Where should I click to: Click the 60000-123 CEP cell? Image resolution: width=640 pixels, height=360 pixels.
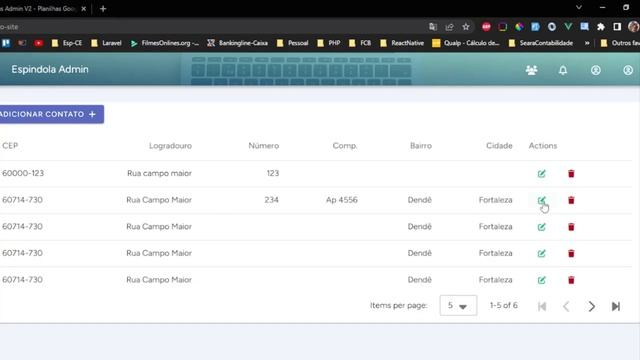pos(23,173)
